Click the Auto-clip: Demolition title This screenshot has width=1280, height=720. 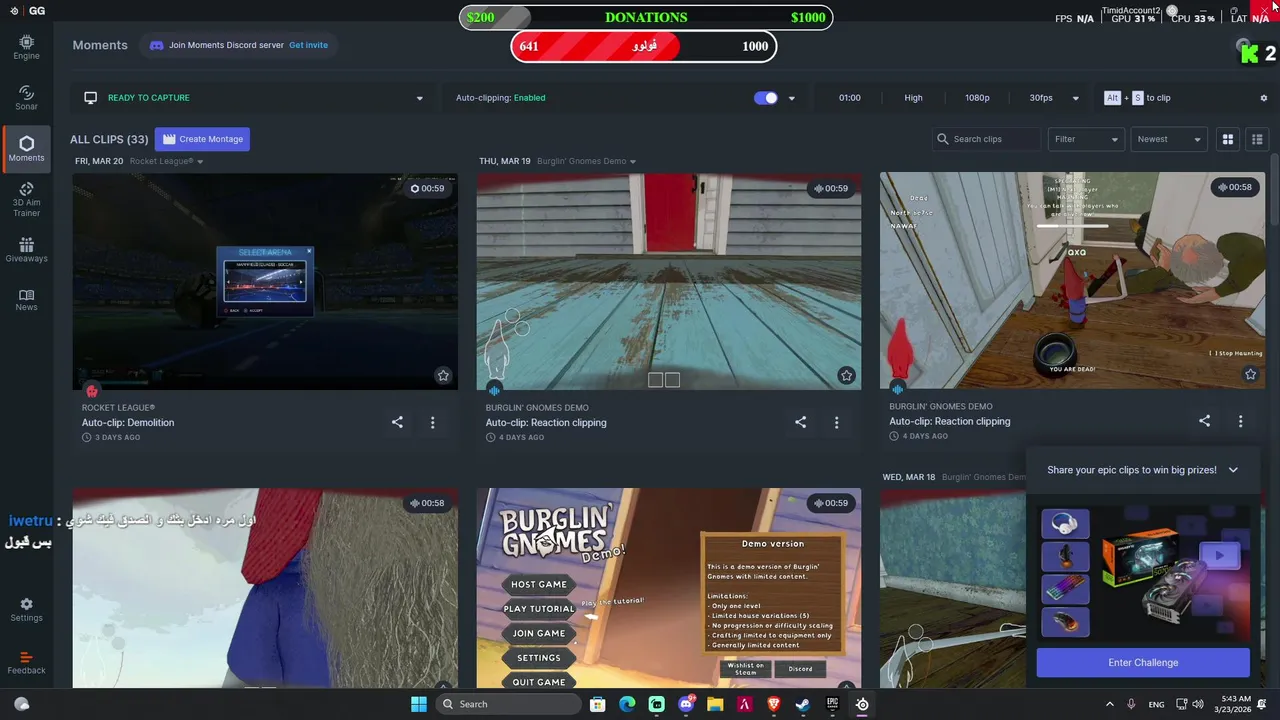point(128,423)
